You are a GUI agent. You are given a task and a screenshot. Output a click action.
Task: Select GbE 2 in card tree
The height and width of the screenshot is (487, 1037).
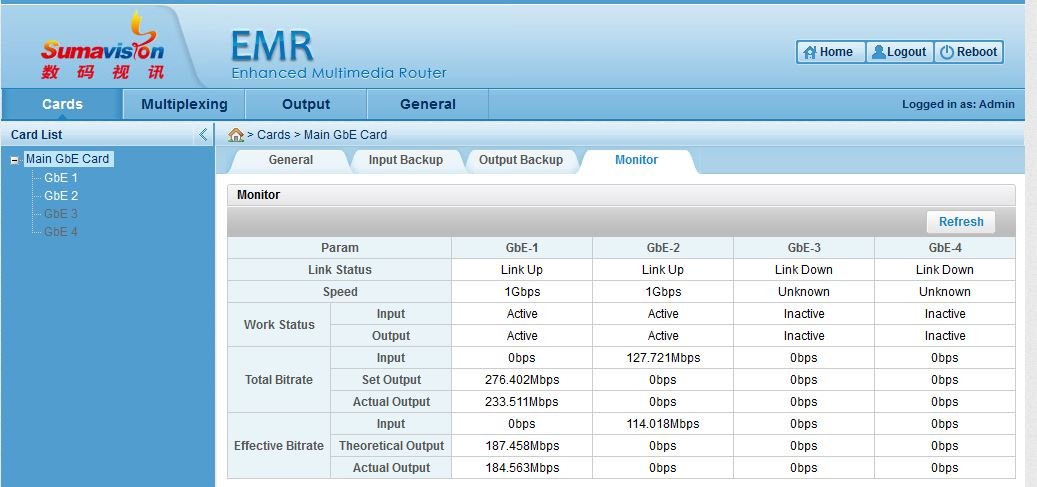point(61,196)
